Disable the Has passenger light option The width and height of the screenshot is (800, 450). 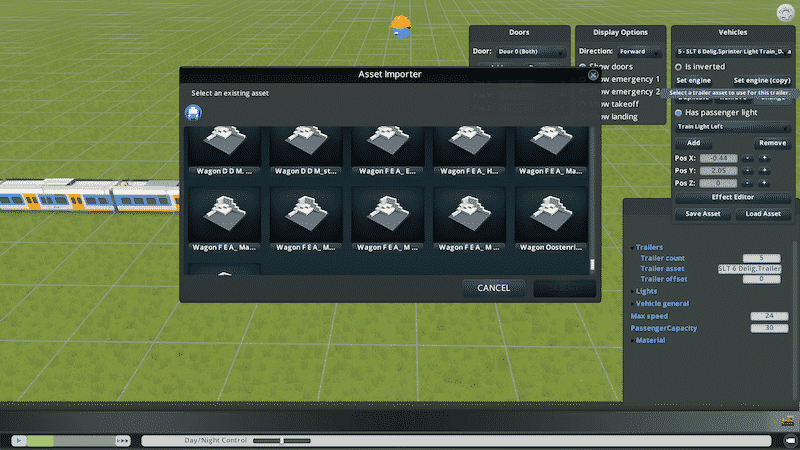tap(678, 113)
